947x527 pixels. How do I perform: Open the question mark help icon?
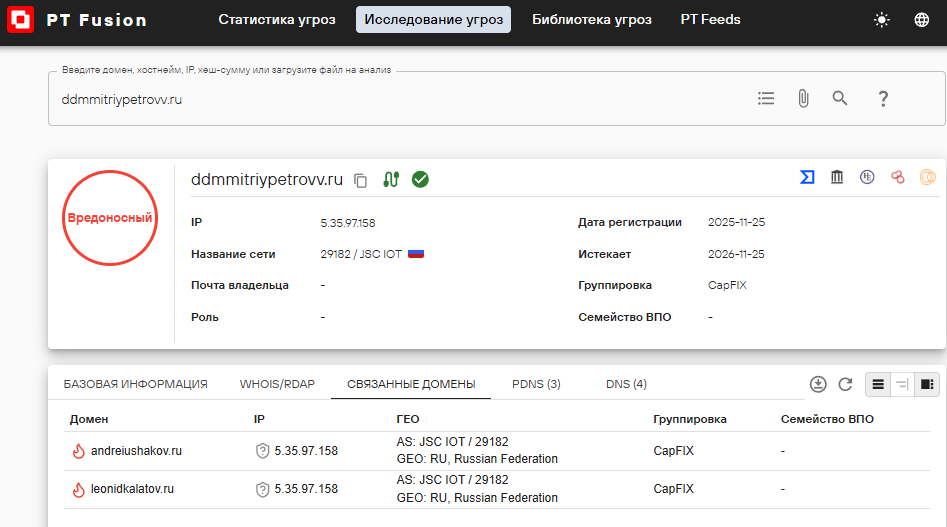click(x=883, y=98)
